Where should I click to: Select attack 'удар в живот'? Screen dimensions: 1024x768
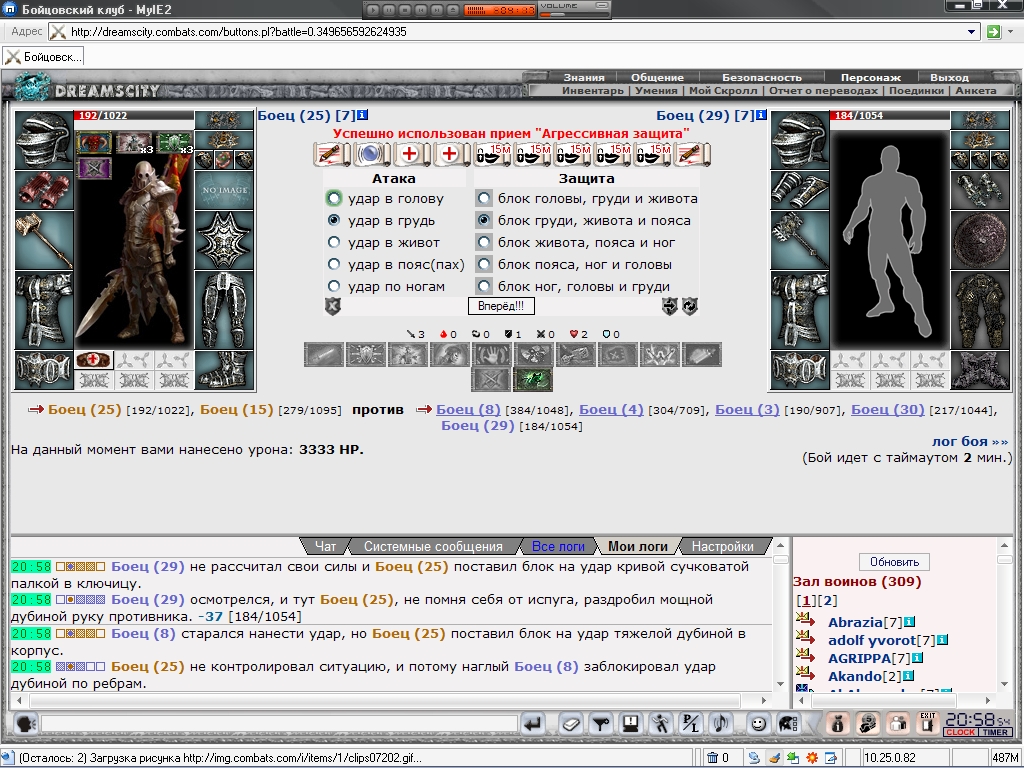pyautogui.click(x=334, y=242)
